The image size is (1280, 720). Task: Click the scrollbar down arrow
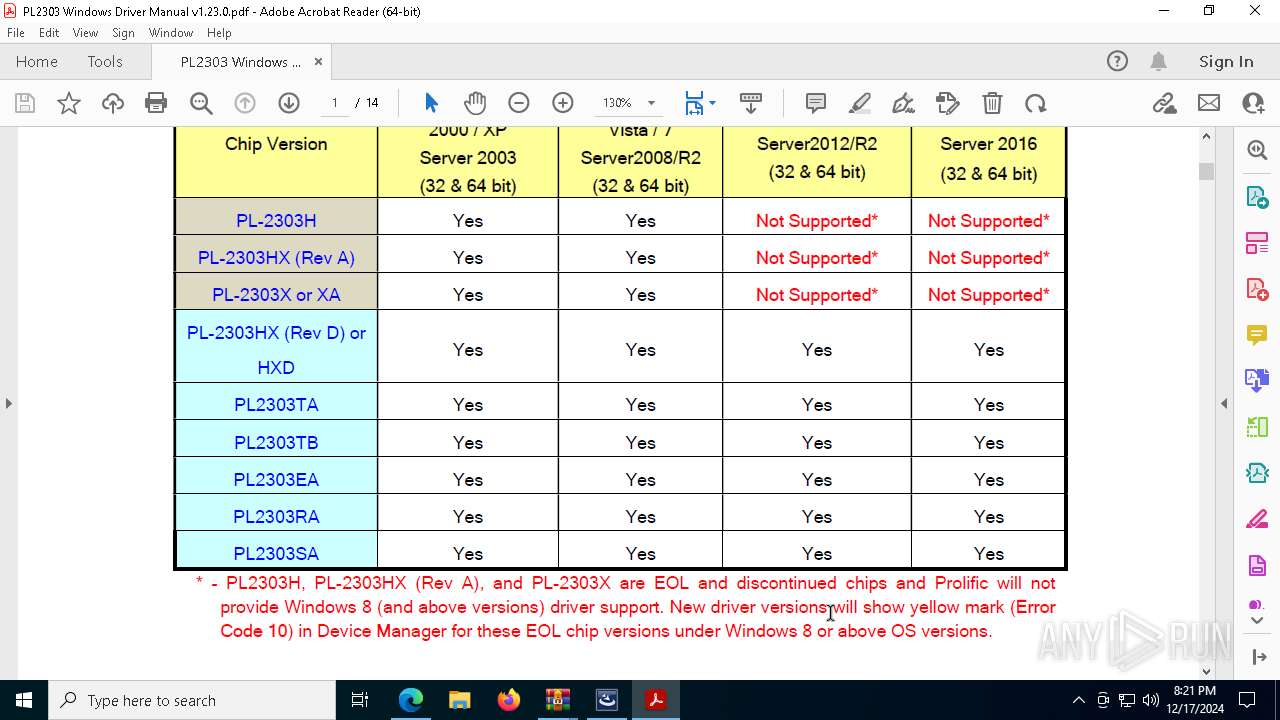pyautogui.click(x=1206, y=671)
